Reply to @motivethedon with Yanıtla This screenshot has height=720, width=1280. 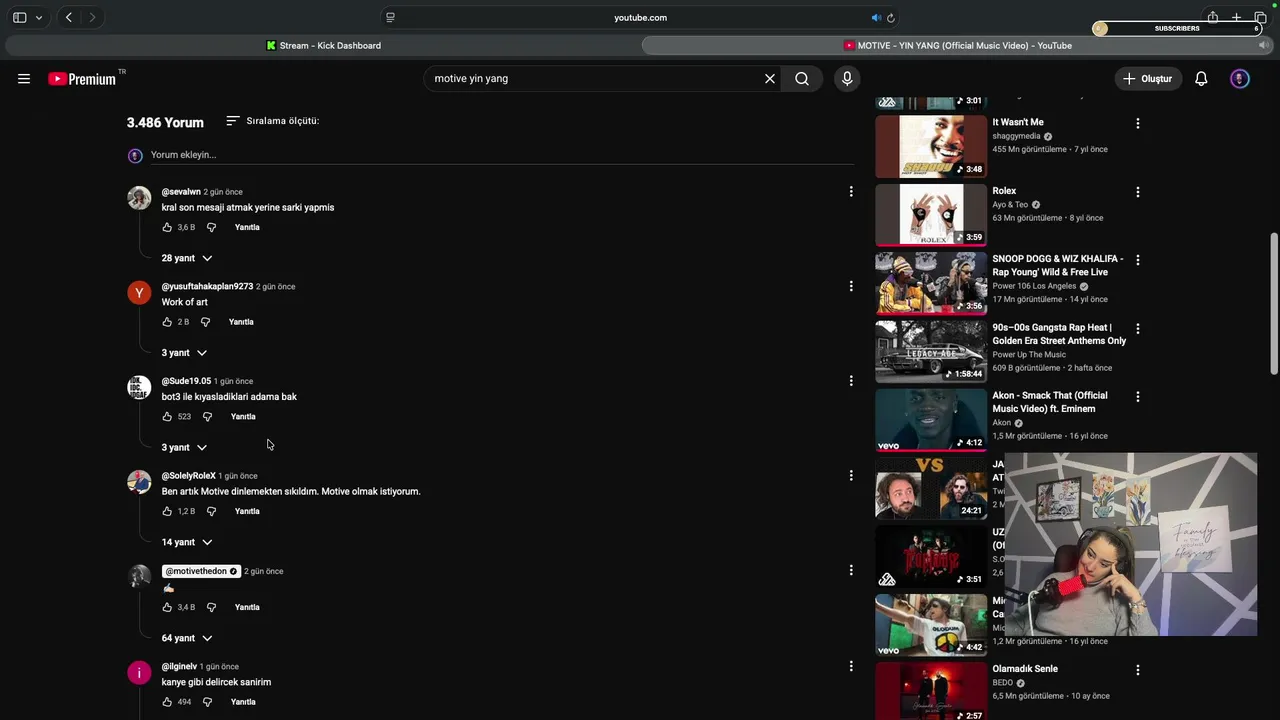247,607
